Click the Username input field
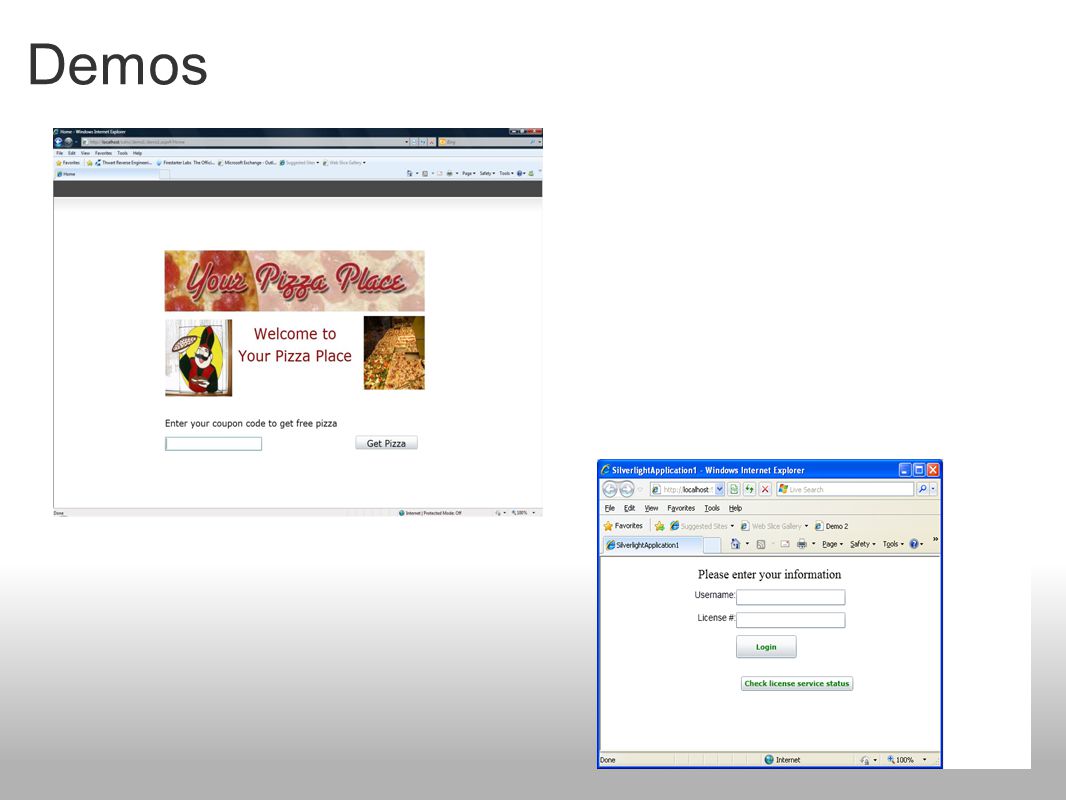Screen dimensions: 1066x800 791,597
